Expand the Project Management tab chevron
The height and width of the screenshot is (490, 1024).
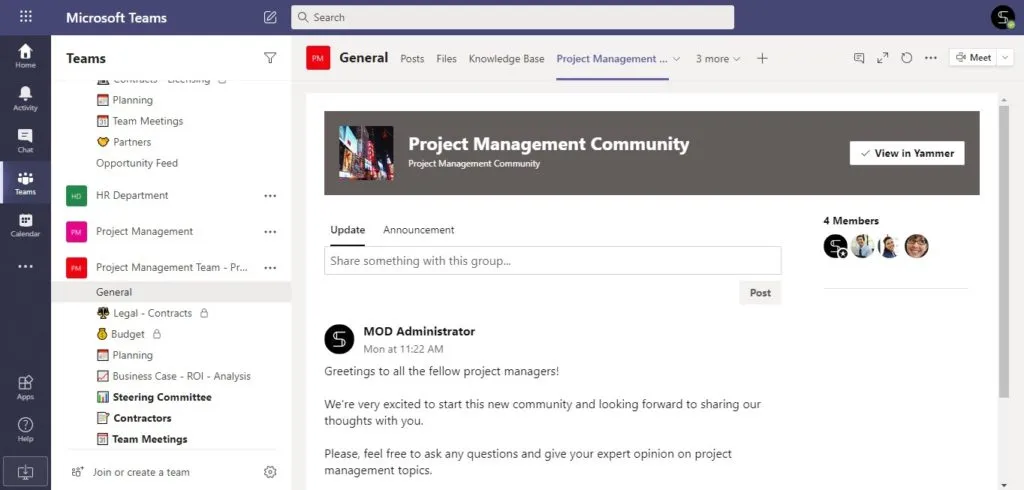[677, 59]
